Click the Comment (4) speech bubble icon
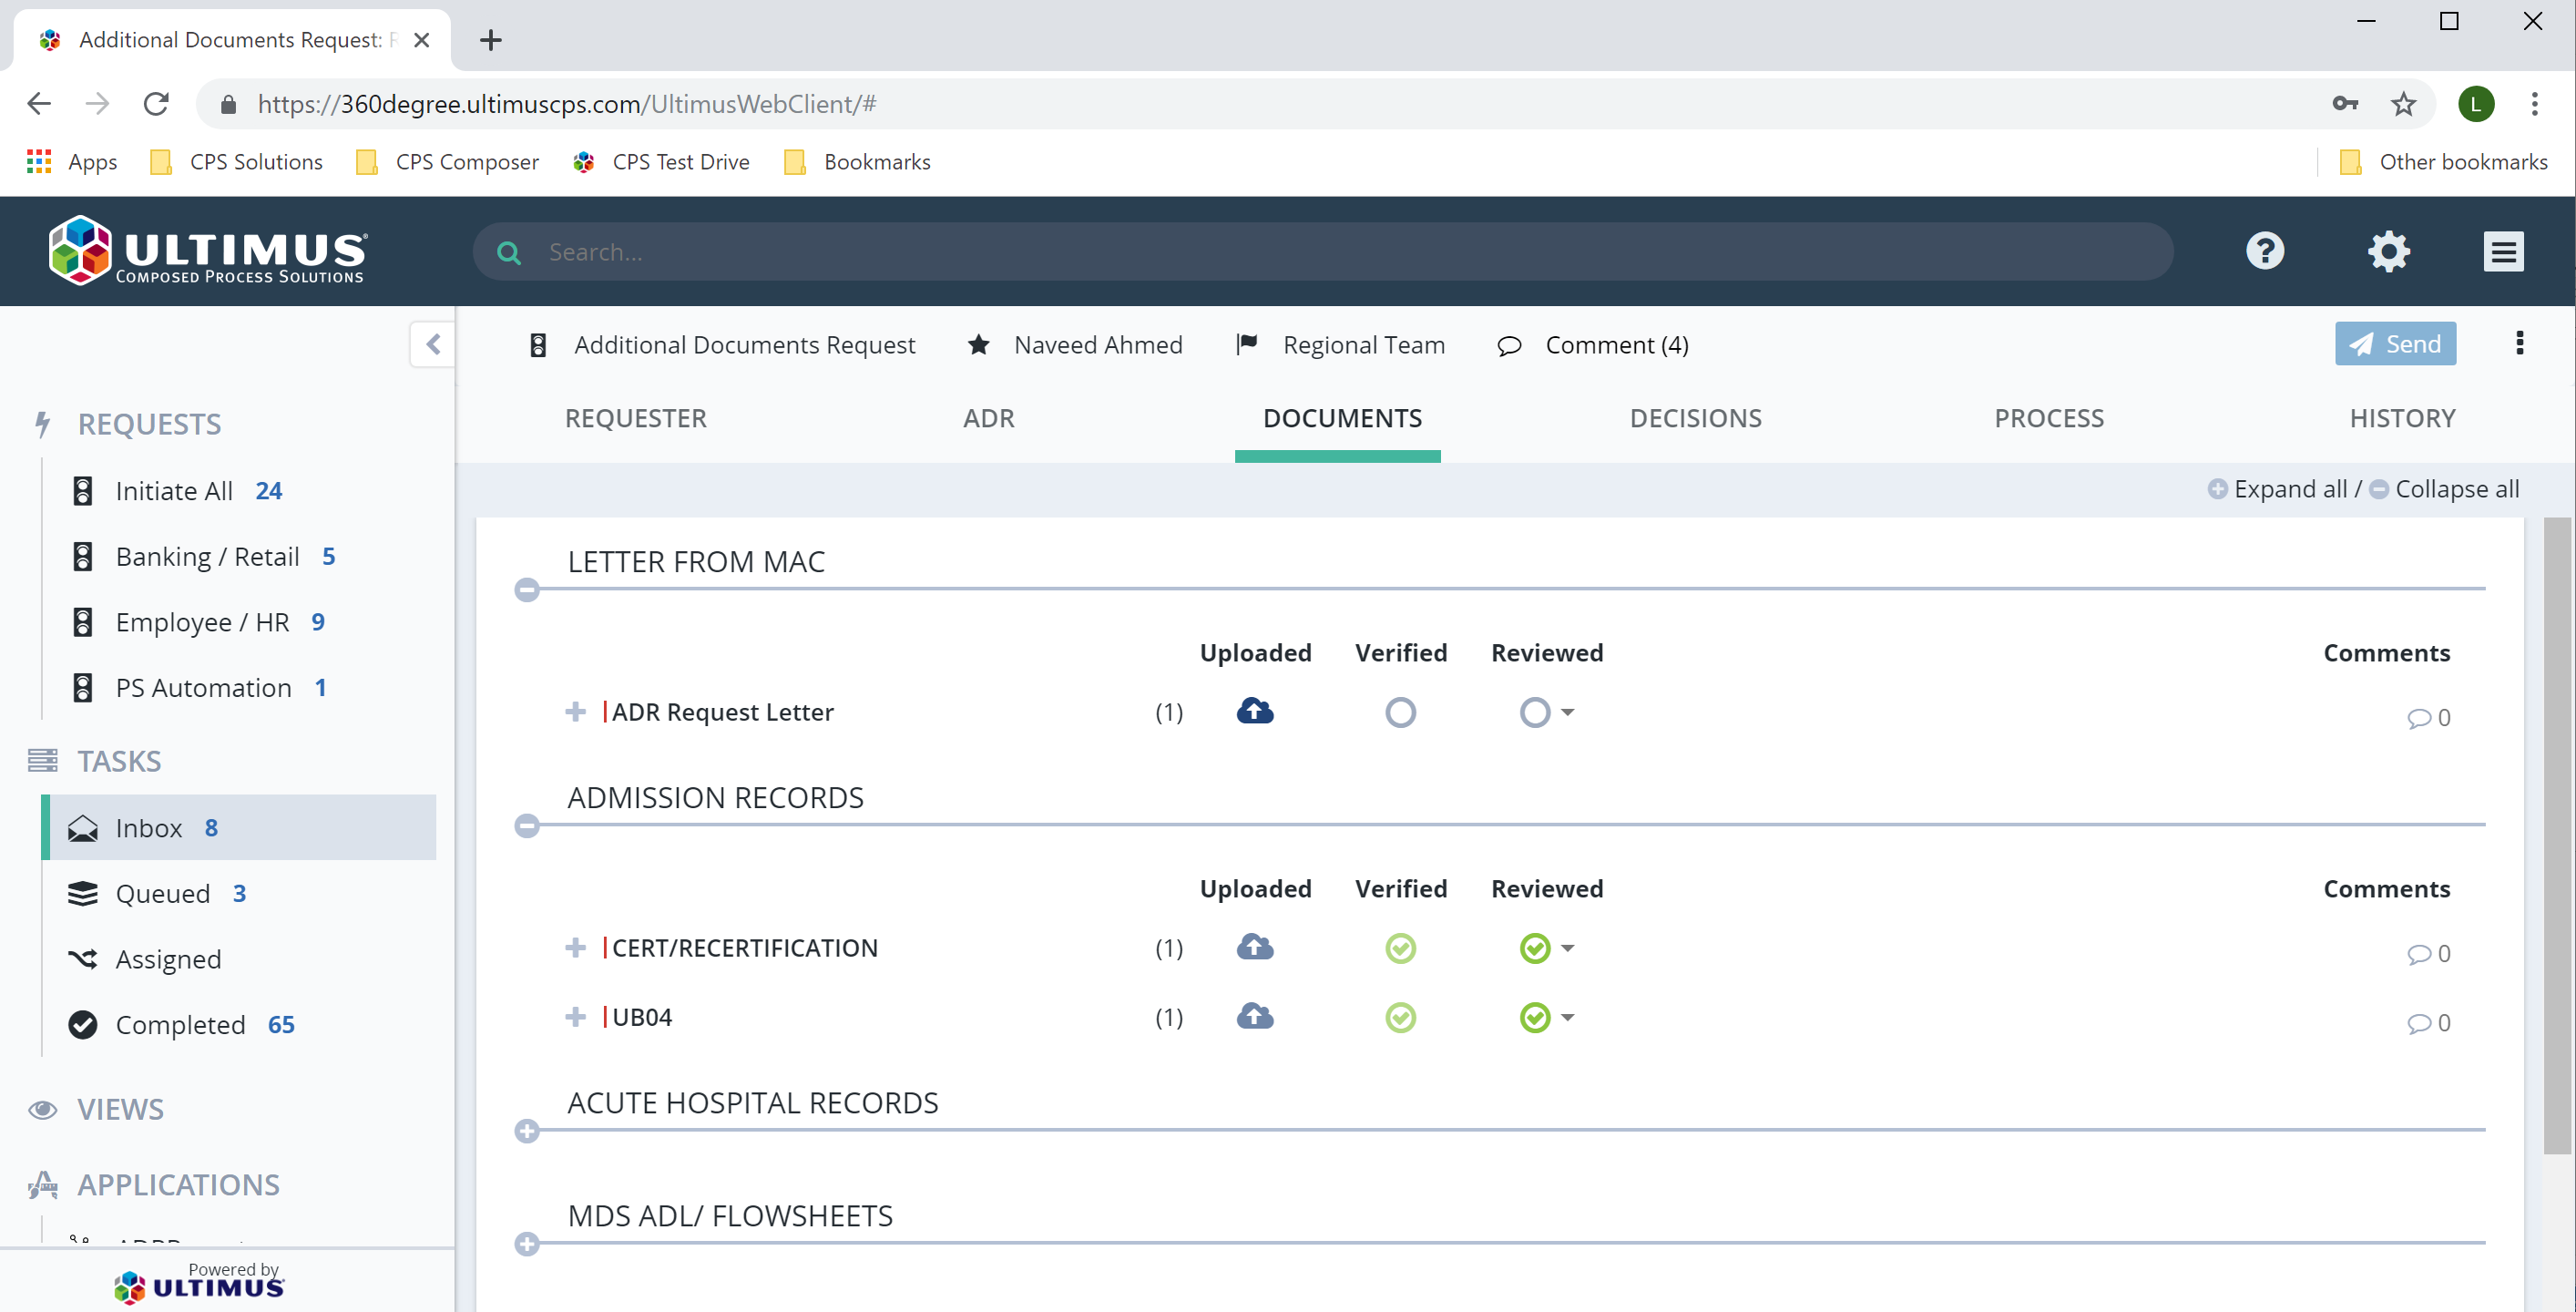2576x1312 pixels. coord(1509,345)
